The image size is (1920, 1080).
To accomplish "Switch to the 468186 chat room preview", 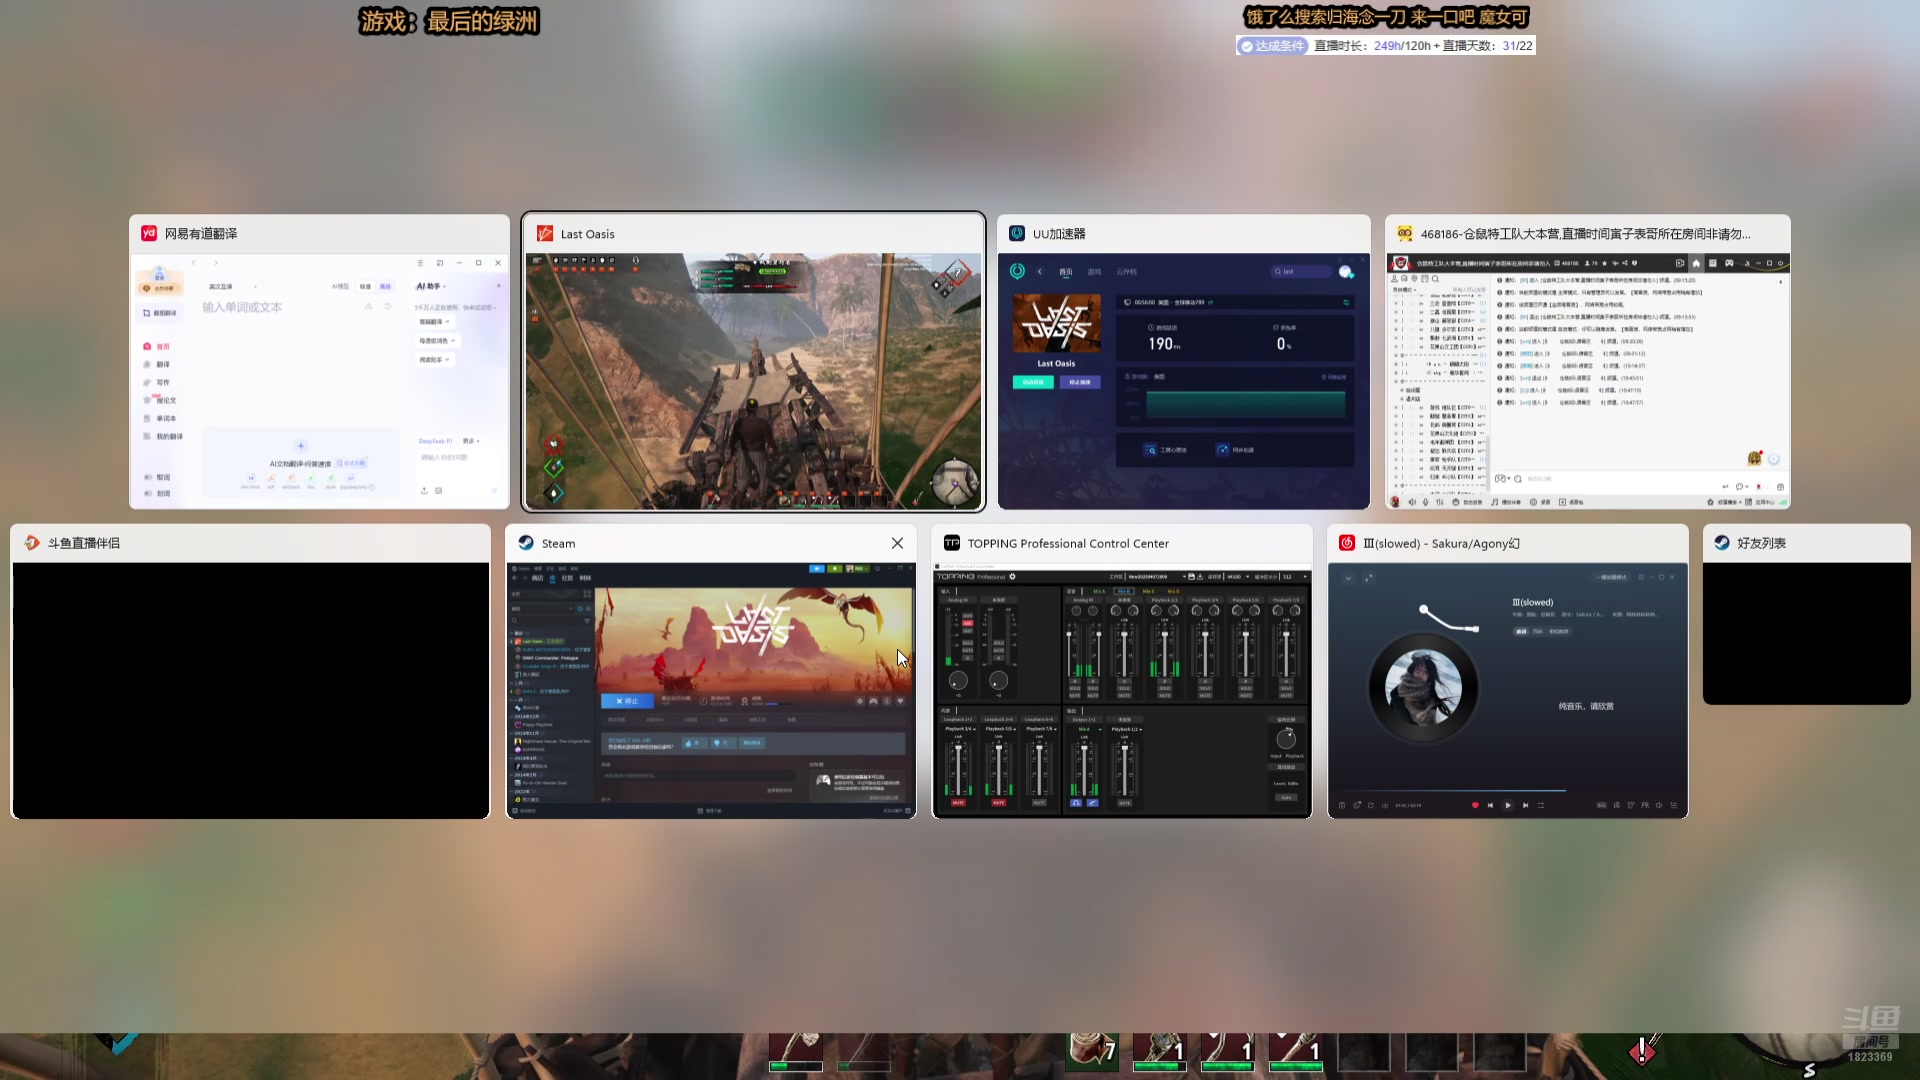I will tap(1588, 381).
